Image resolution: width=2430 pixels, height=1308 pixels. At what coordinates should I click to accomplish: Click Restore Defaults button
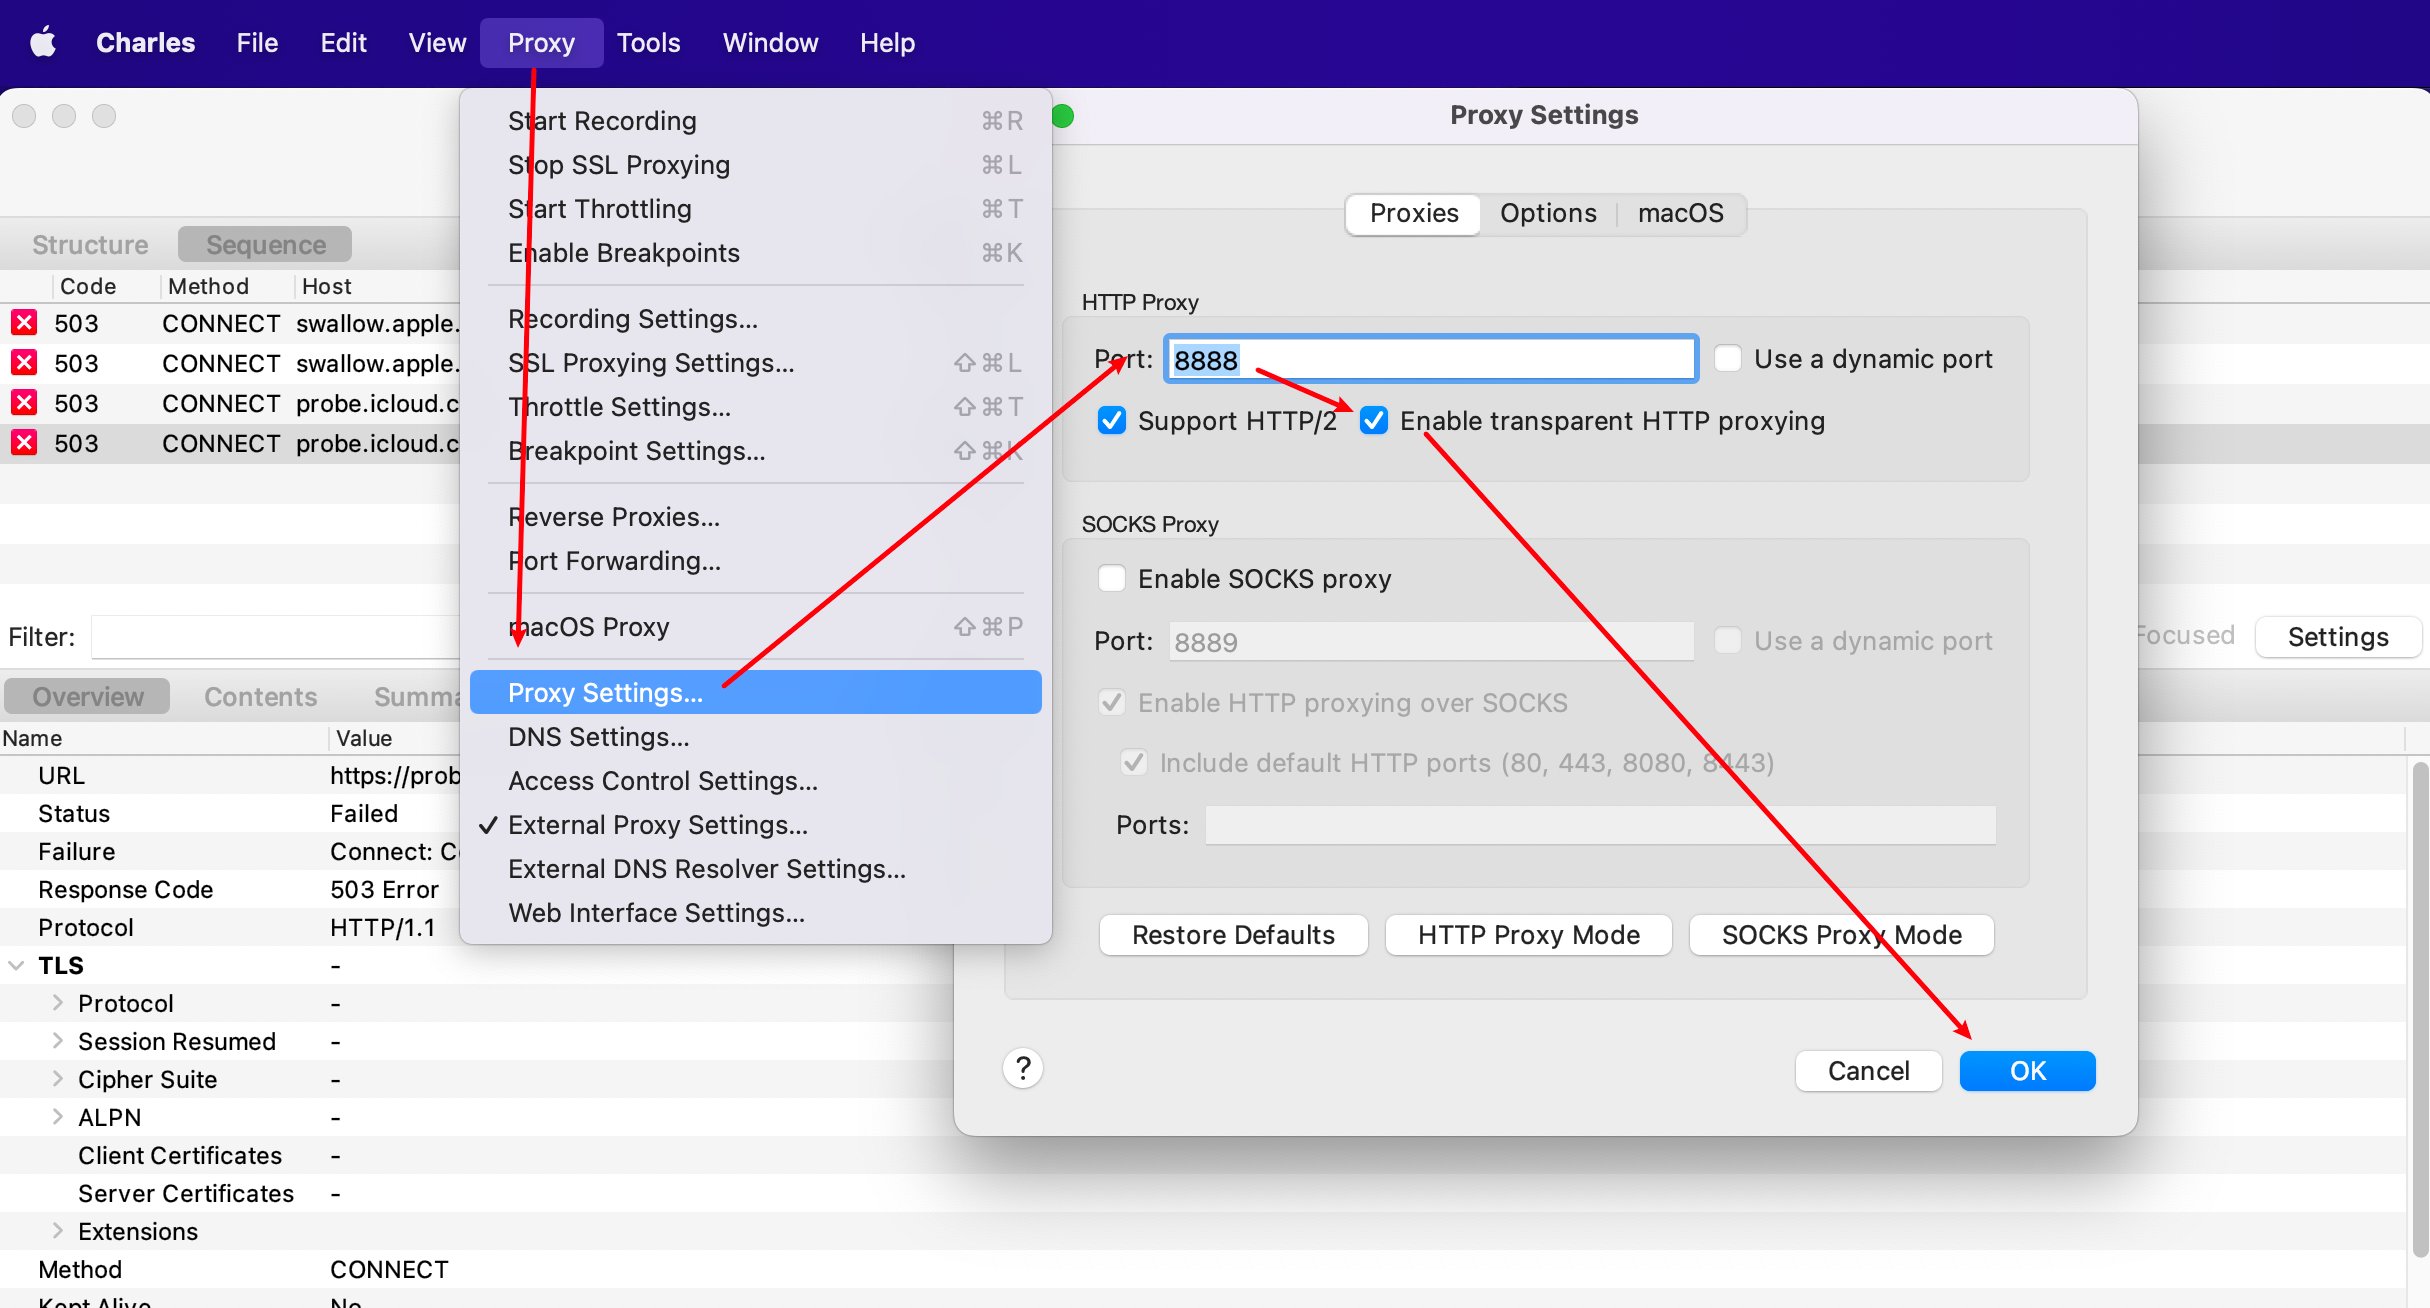[x=1233, y=935]
